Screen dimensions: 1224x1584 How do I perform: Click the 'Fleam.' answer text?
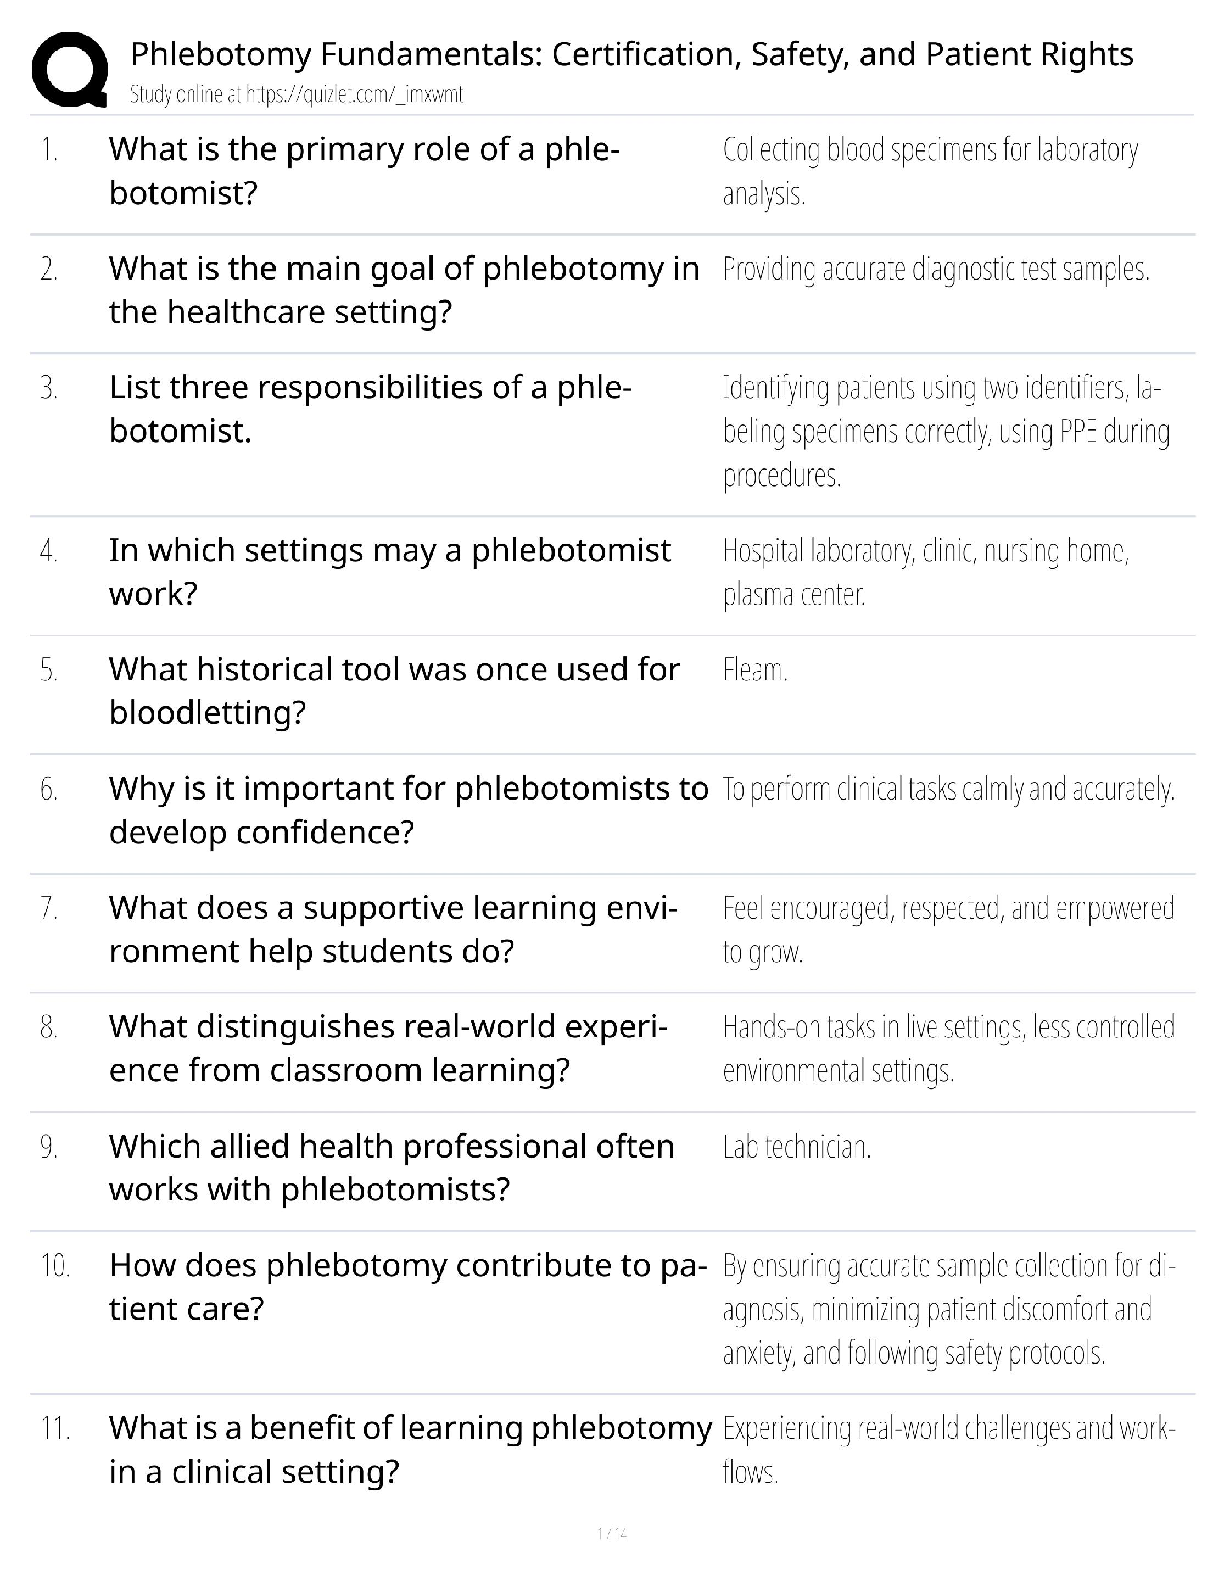755,670
